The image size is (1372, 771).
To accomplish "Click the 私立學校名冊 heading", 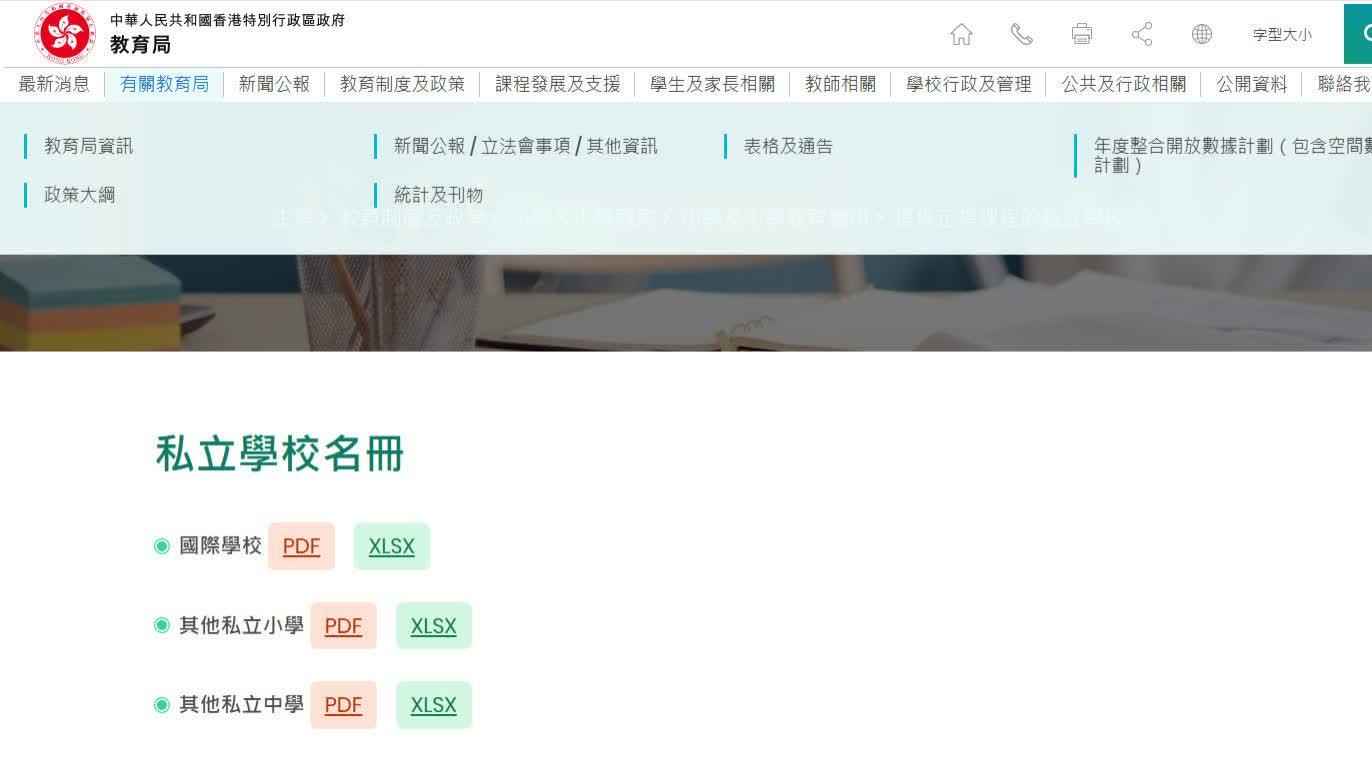I will click(x=279, y=454).
